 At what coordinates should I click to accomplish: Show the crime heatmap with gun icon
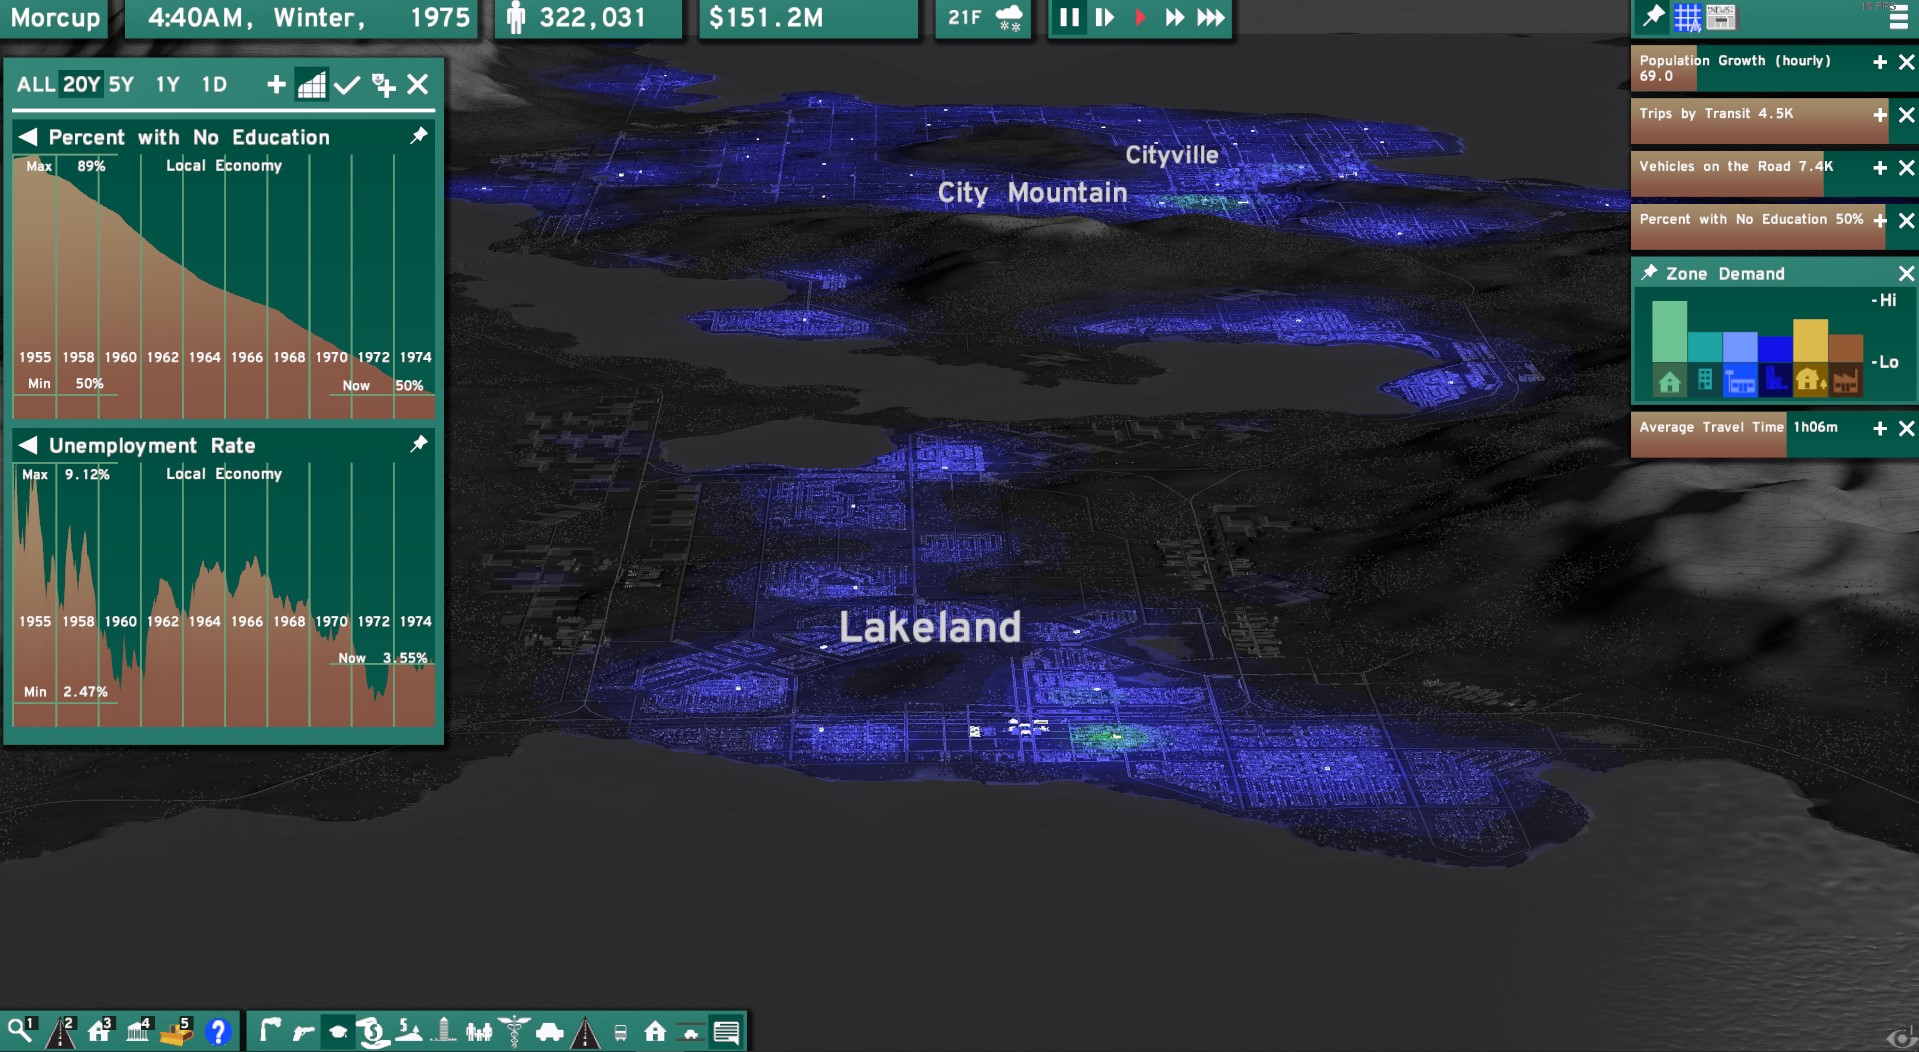pyautogui.click(x=303, y=1031)
